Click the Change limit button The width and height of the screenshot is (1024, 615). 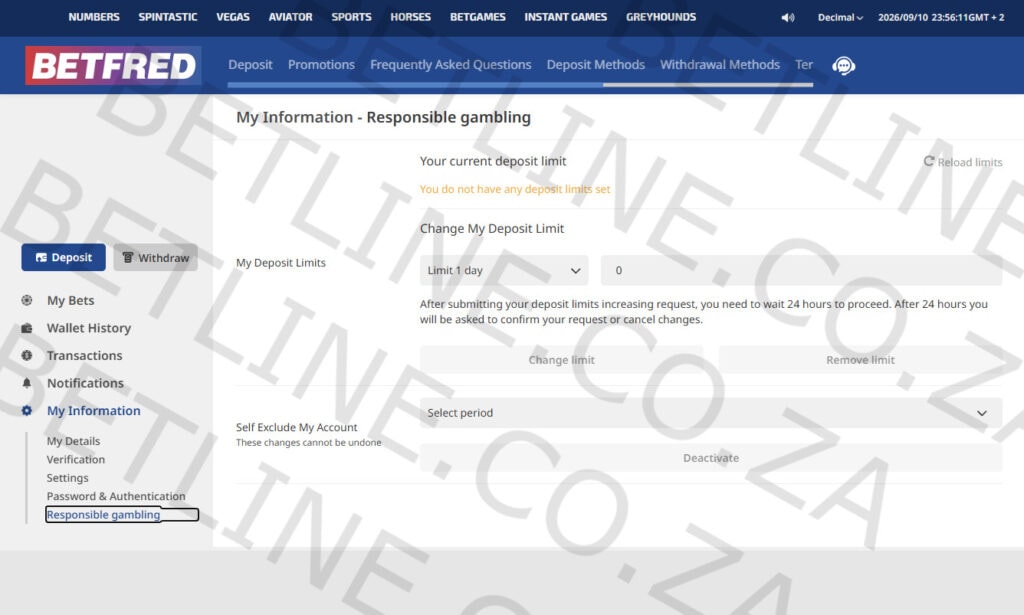coord(562,360)
